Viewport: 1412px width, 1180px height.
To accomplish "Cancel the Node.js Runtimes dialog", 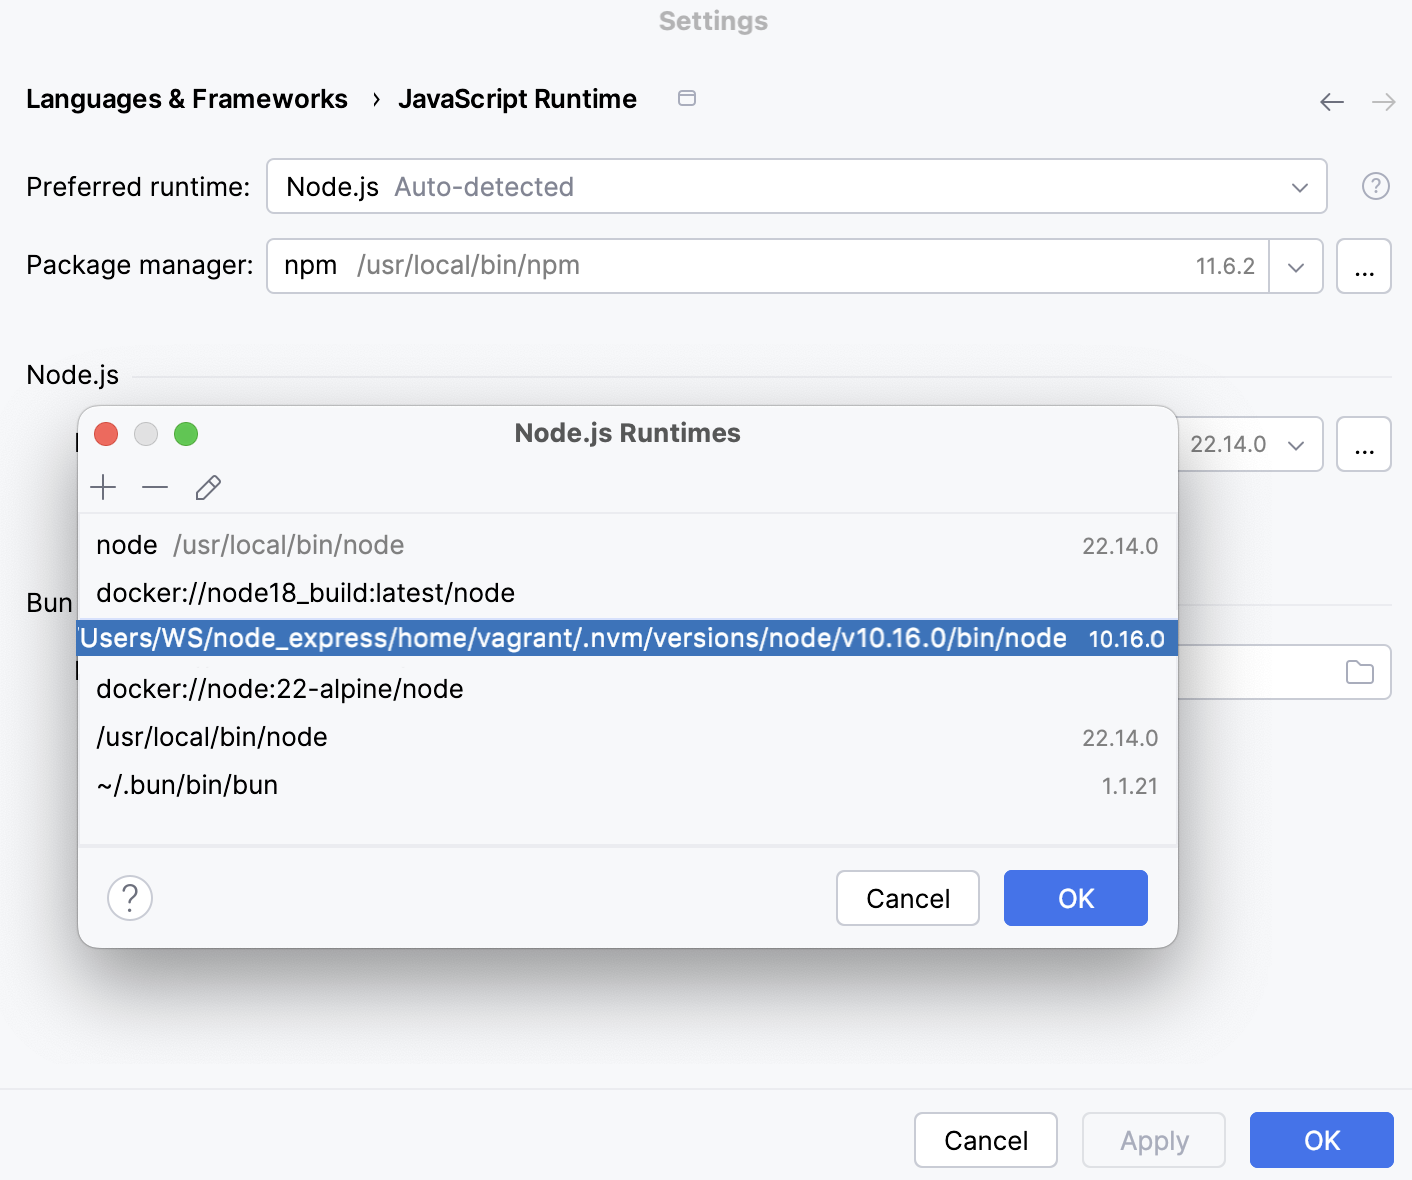I will tap(907, 898).
